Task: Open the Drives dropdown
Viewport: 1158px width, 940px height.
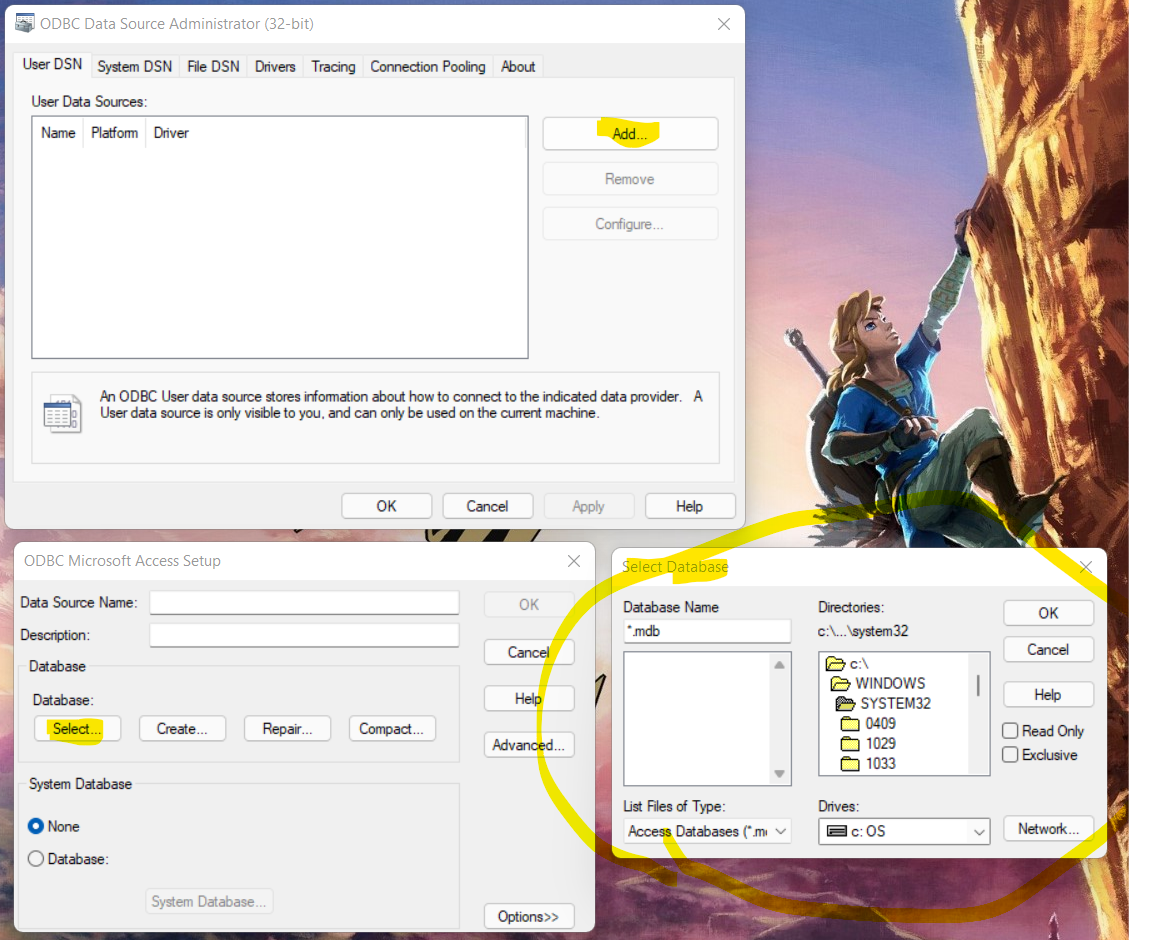Action: 904,831
